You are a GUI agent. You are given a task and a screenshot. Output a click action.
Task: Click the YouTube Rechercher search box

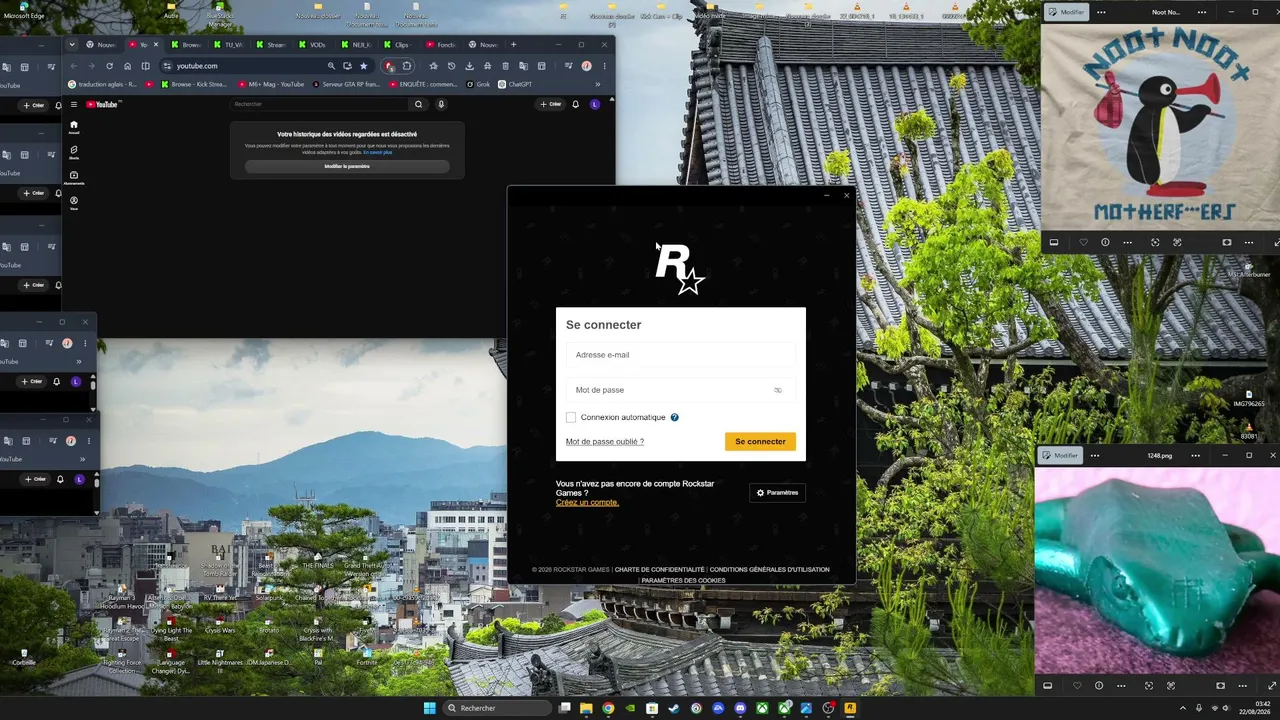tap(318, 104)
